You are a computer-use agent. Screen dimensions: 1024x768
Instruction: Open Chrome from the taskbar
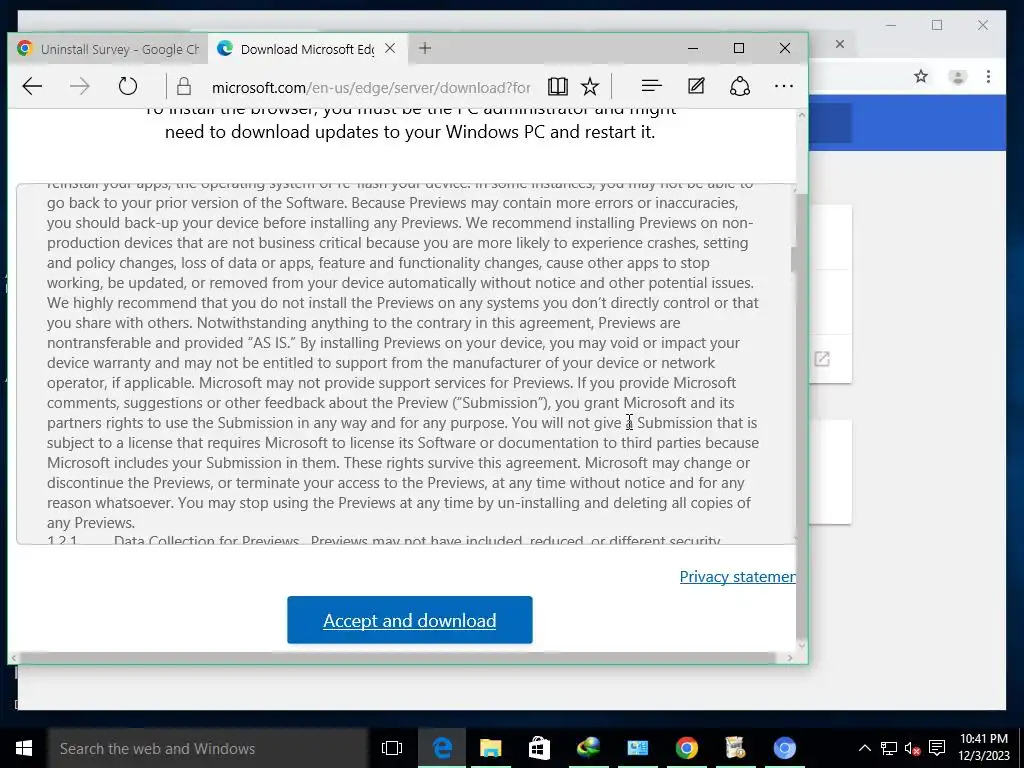click(686, 748)
